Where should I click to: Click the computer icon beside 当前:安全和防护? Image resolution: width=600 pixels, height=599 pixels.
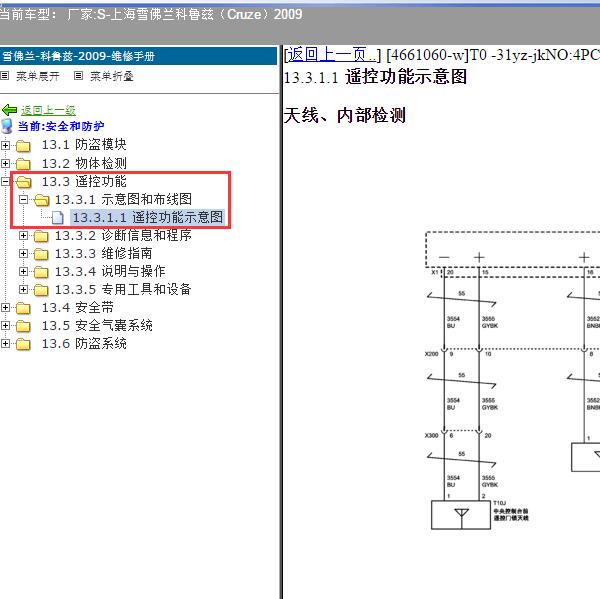(x=7, y=126)
